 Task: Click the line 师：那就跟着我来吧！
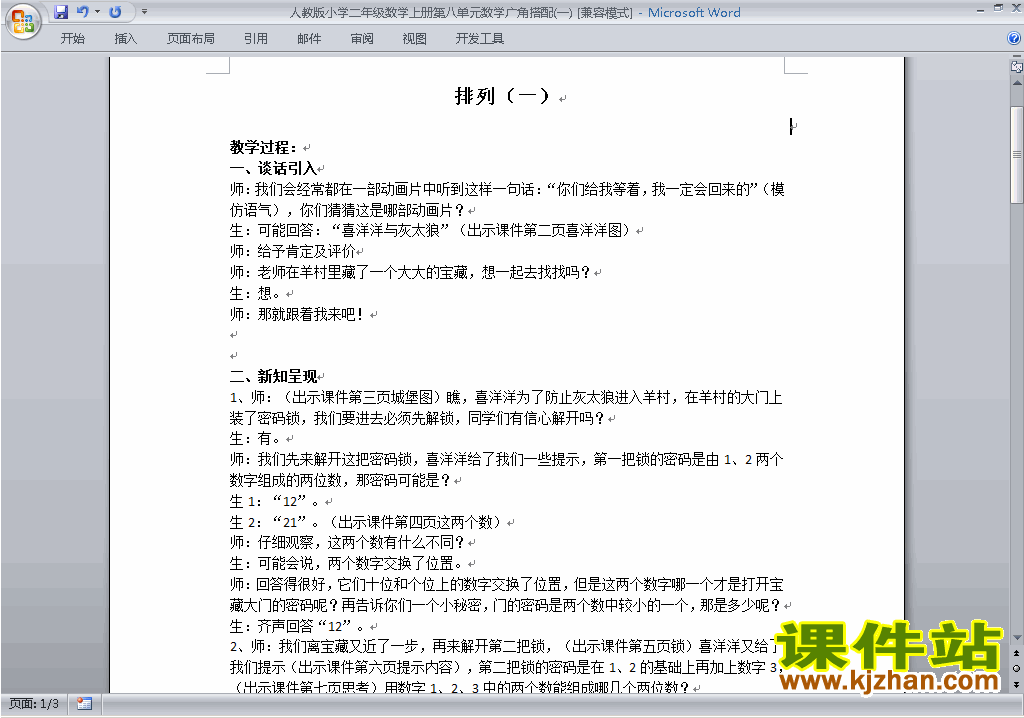[296, 314]
